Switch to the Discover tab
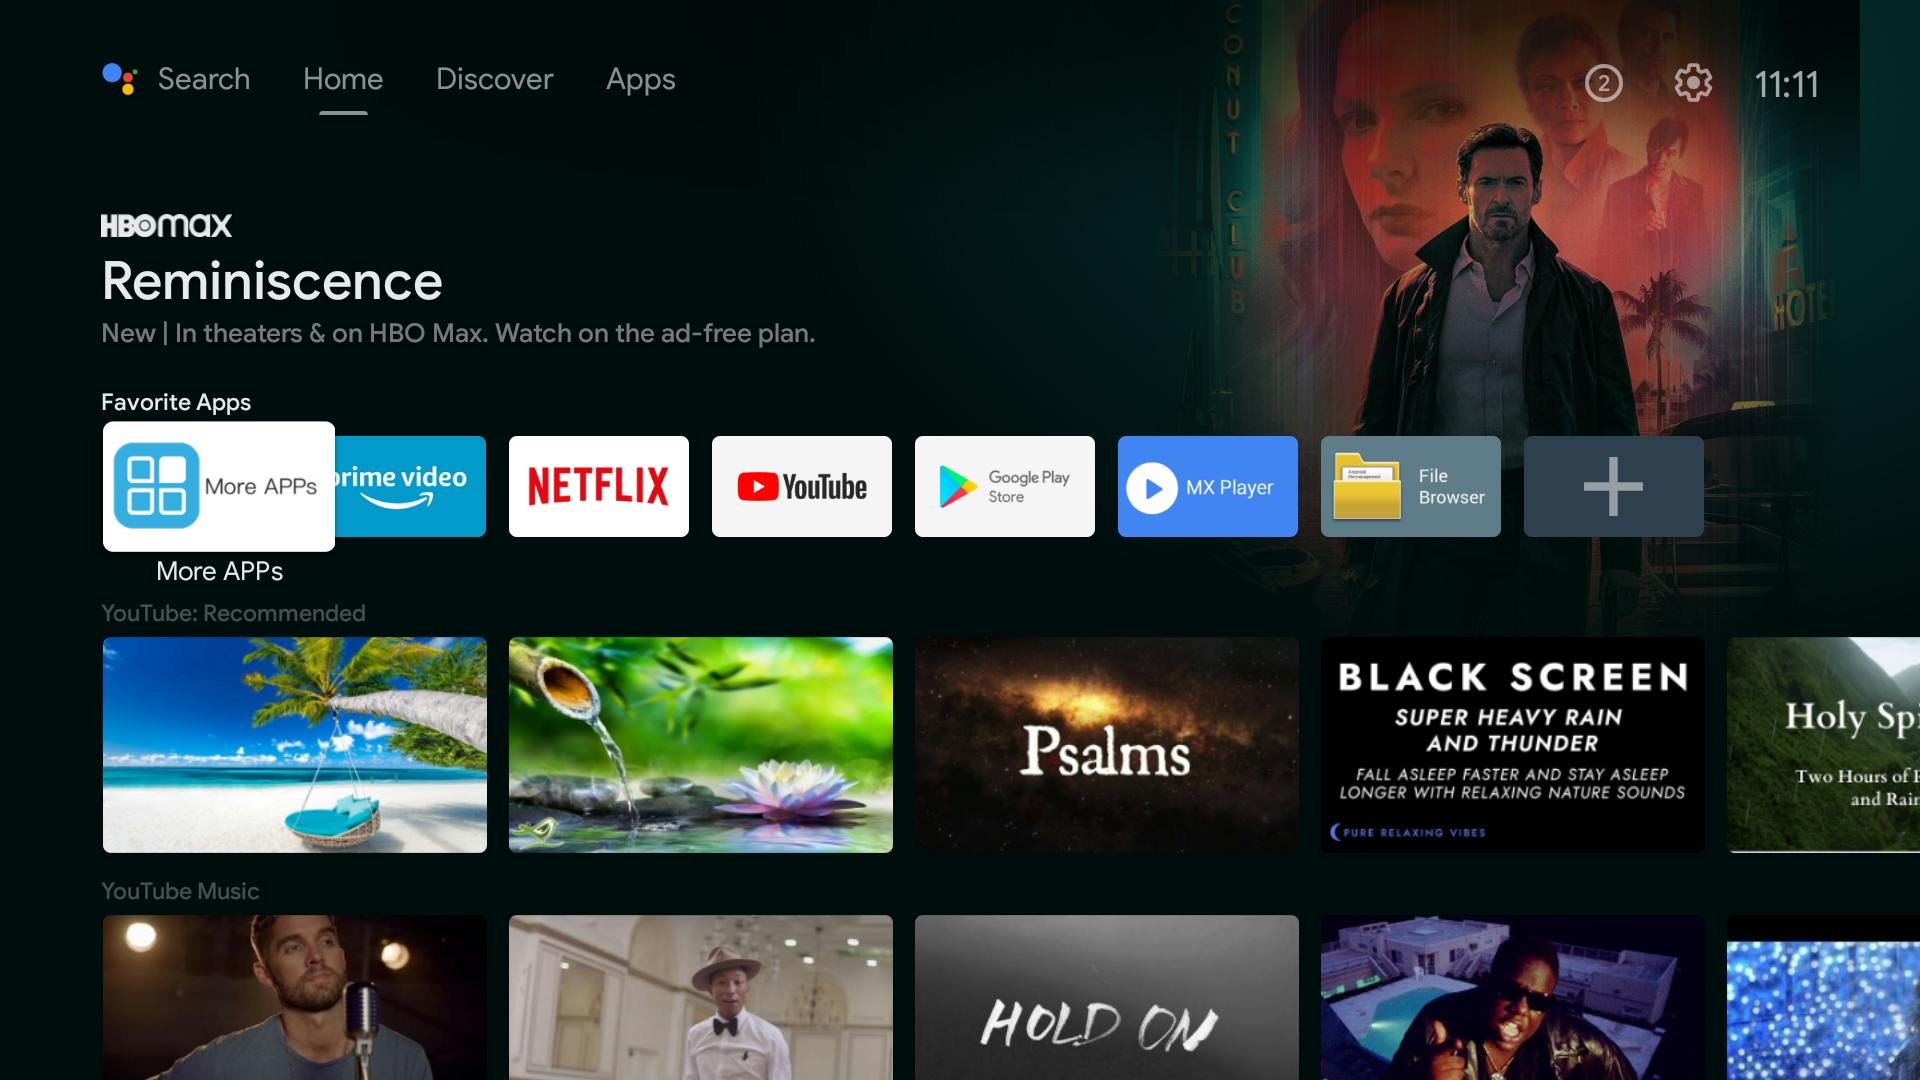 click(494, 79)
